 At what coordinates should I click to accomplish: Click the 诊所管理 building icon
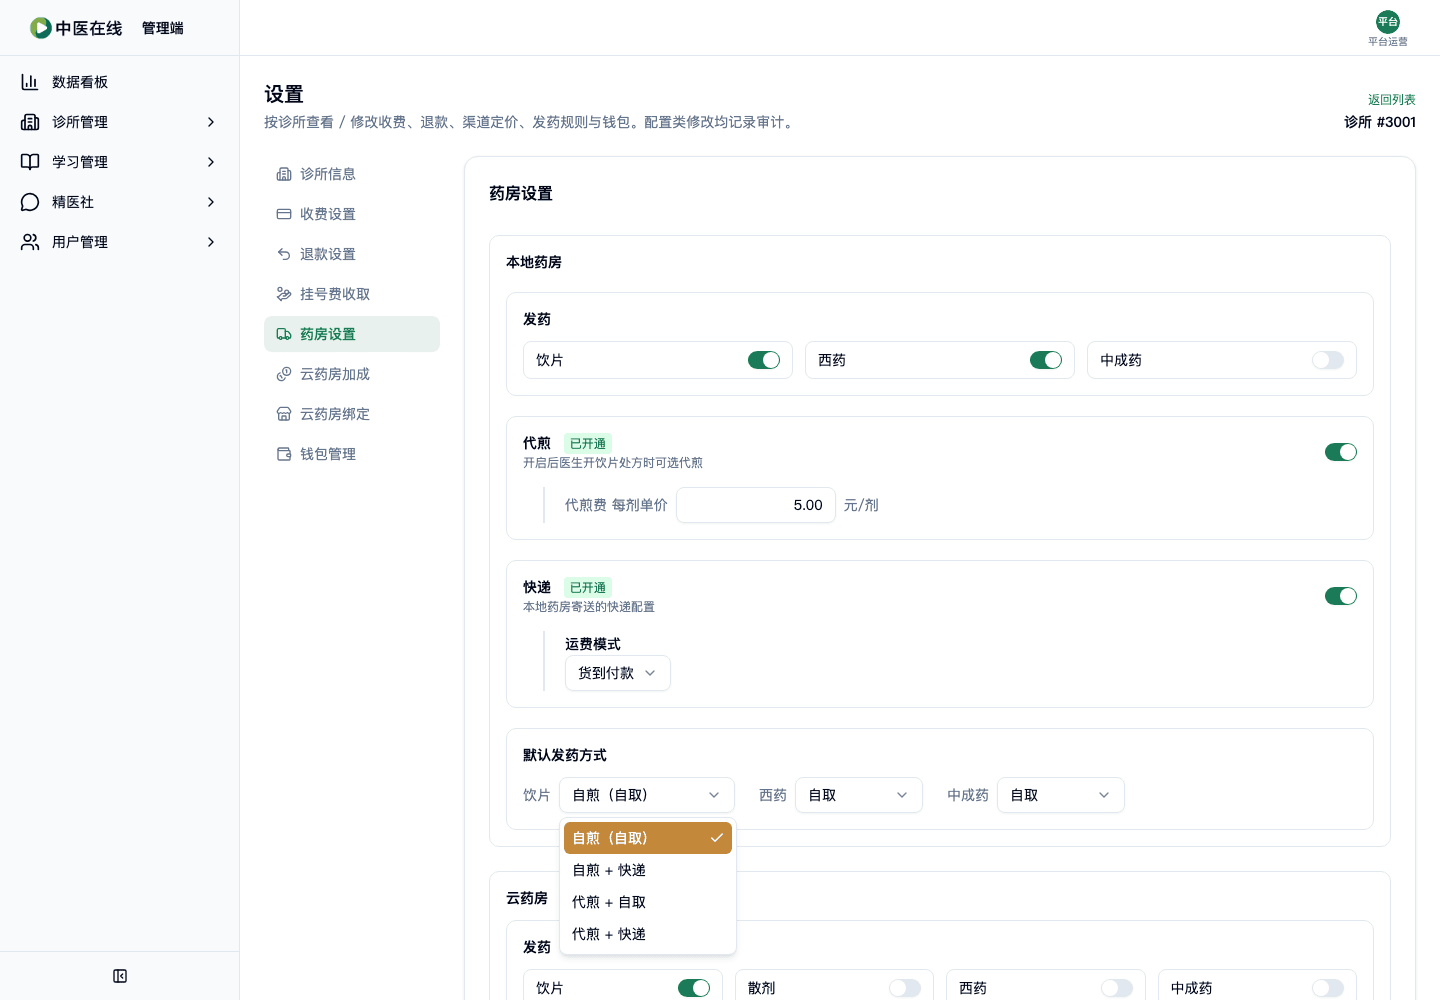pyautogui.click(x=30, y=122)
